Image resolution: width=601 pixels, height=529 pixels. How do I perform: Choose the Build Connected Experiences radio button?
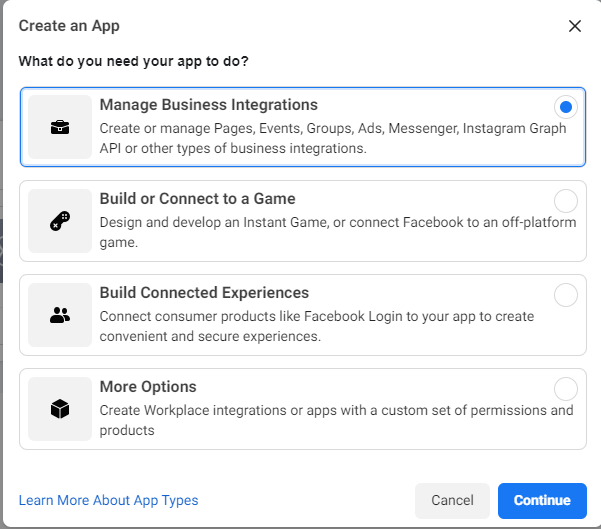point(566,295)
